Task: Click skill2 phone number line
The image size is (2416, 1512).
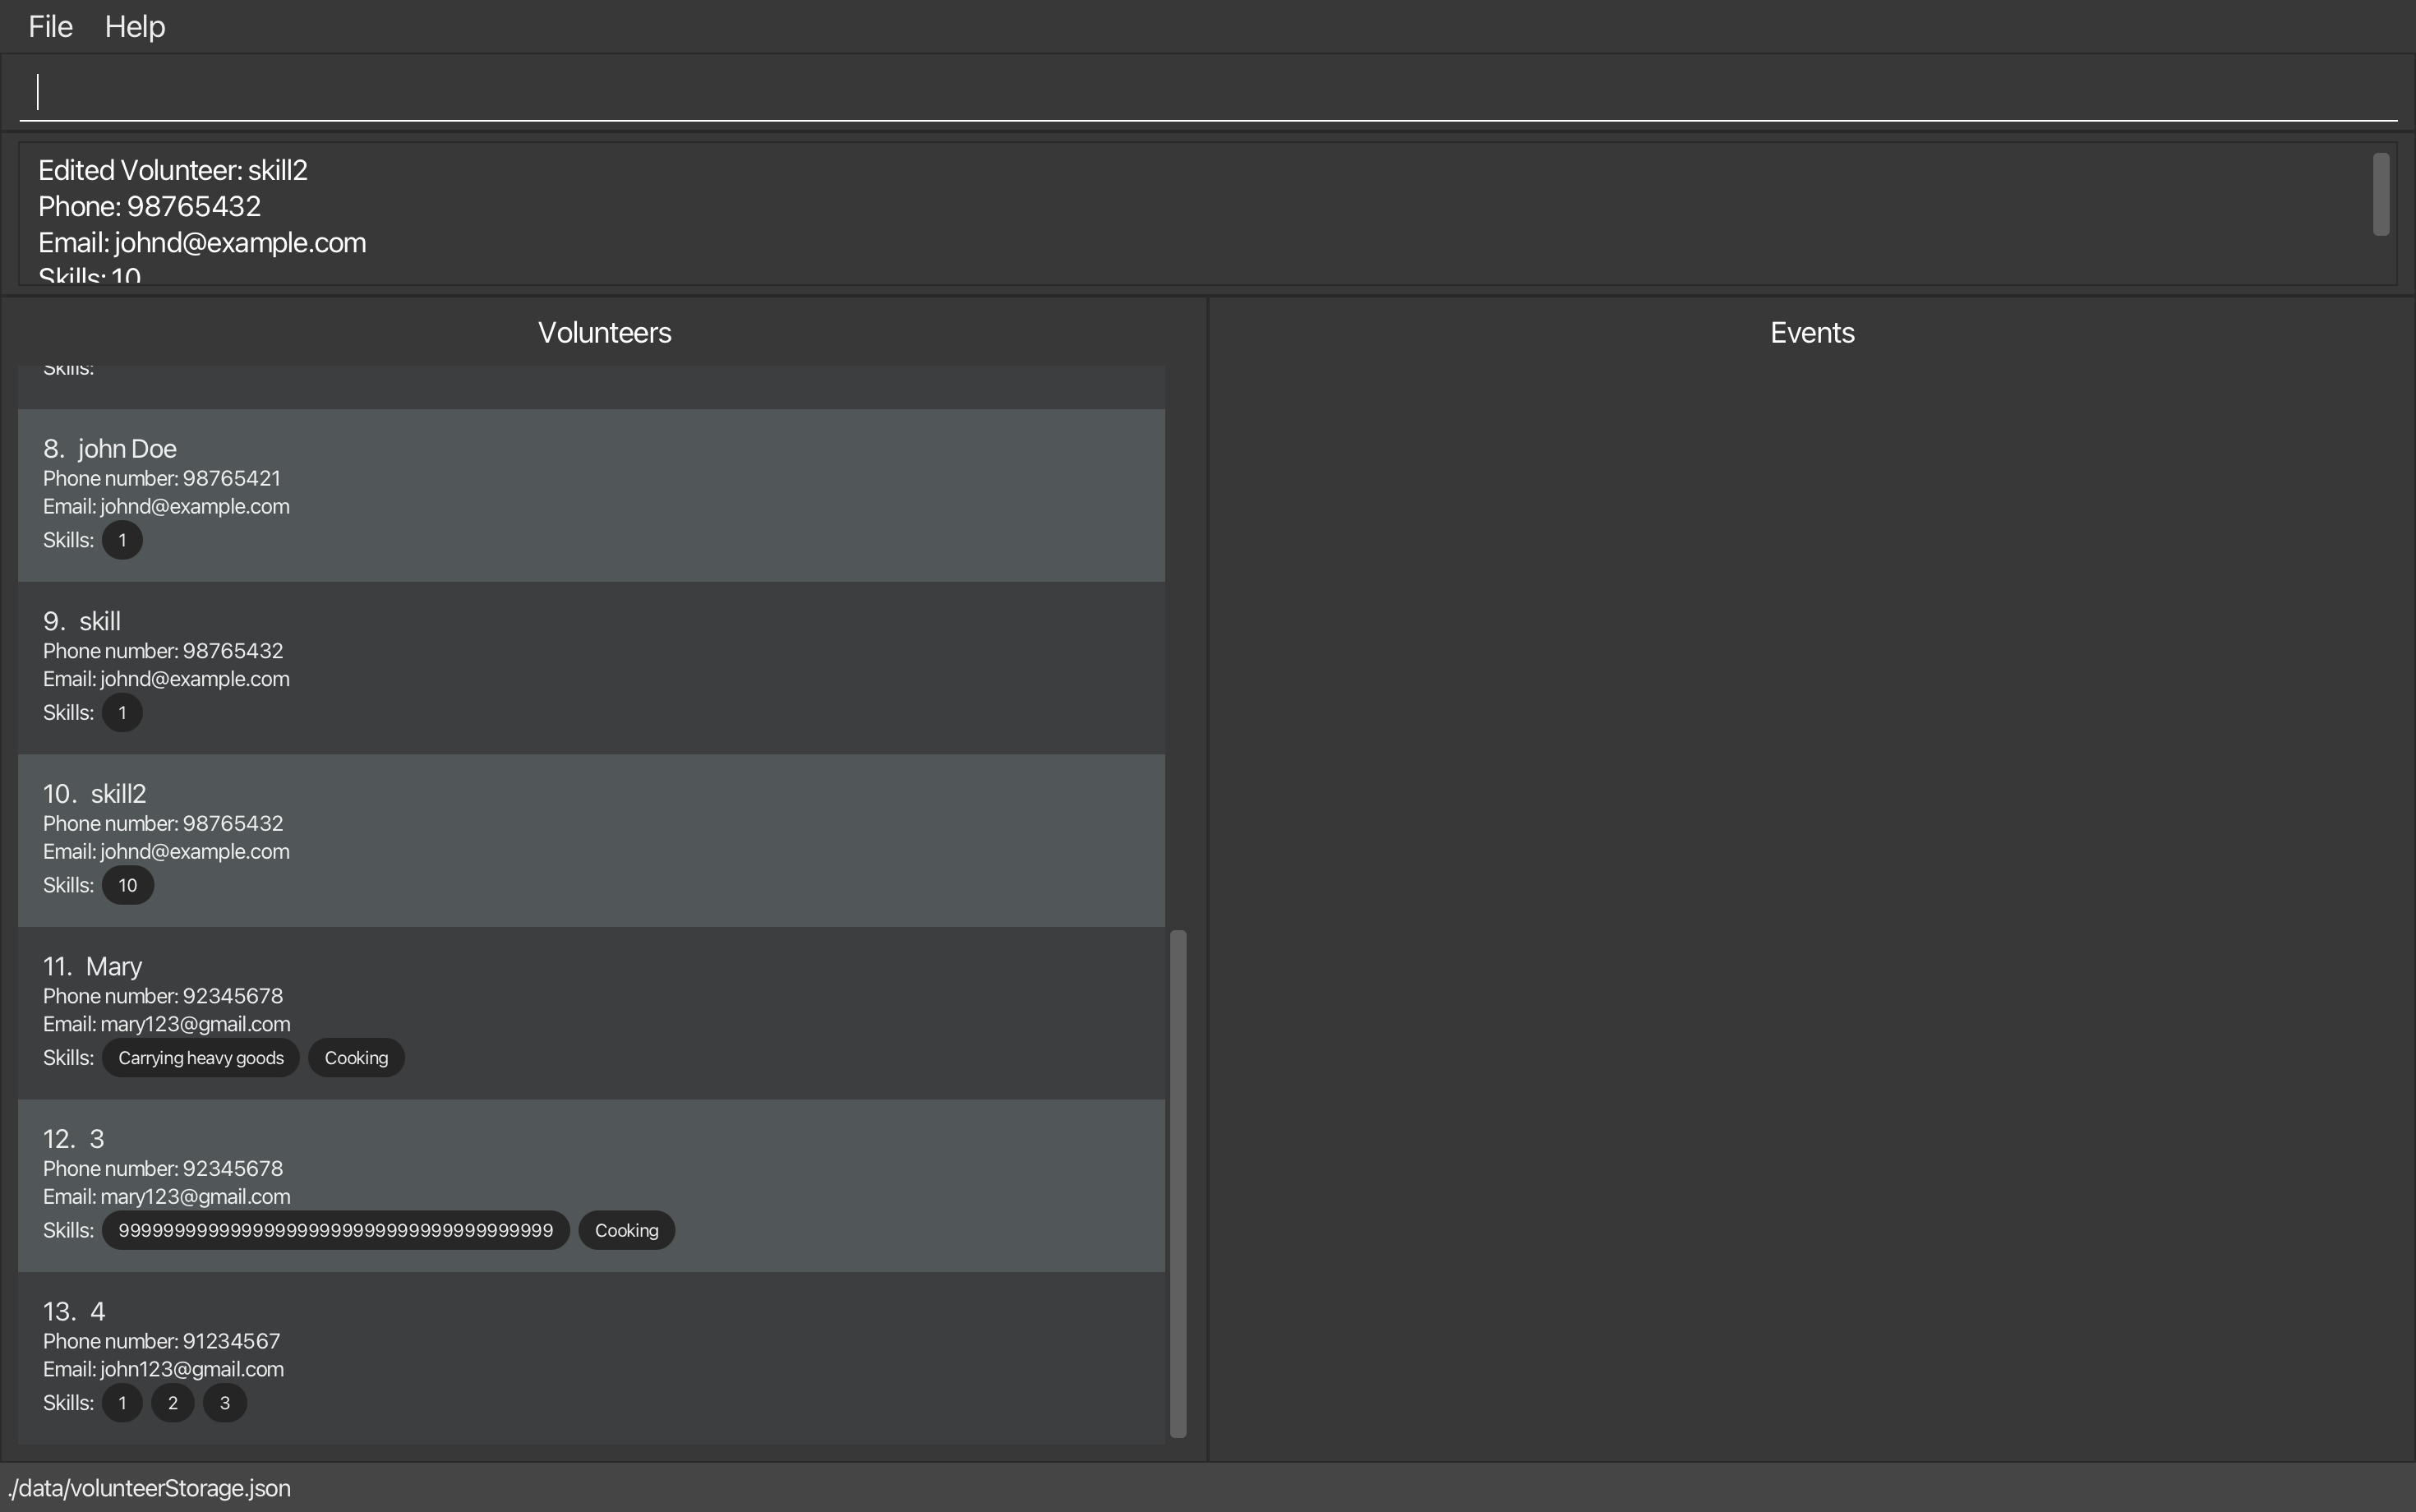Action: point(163,823)
